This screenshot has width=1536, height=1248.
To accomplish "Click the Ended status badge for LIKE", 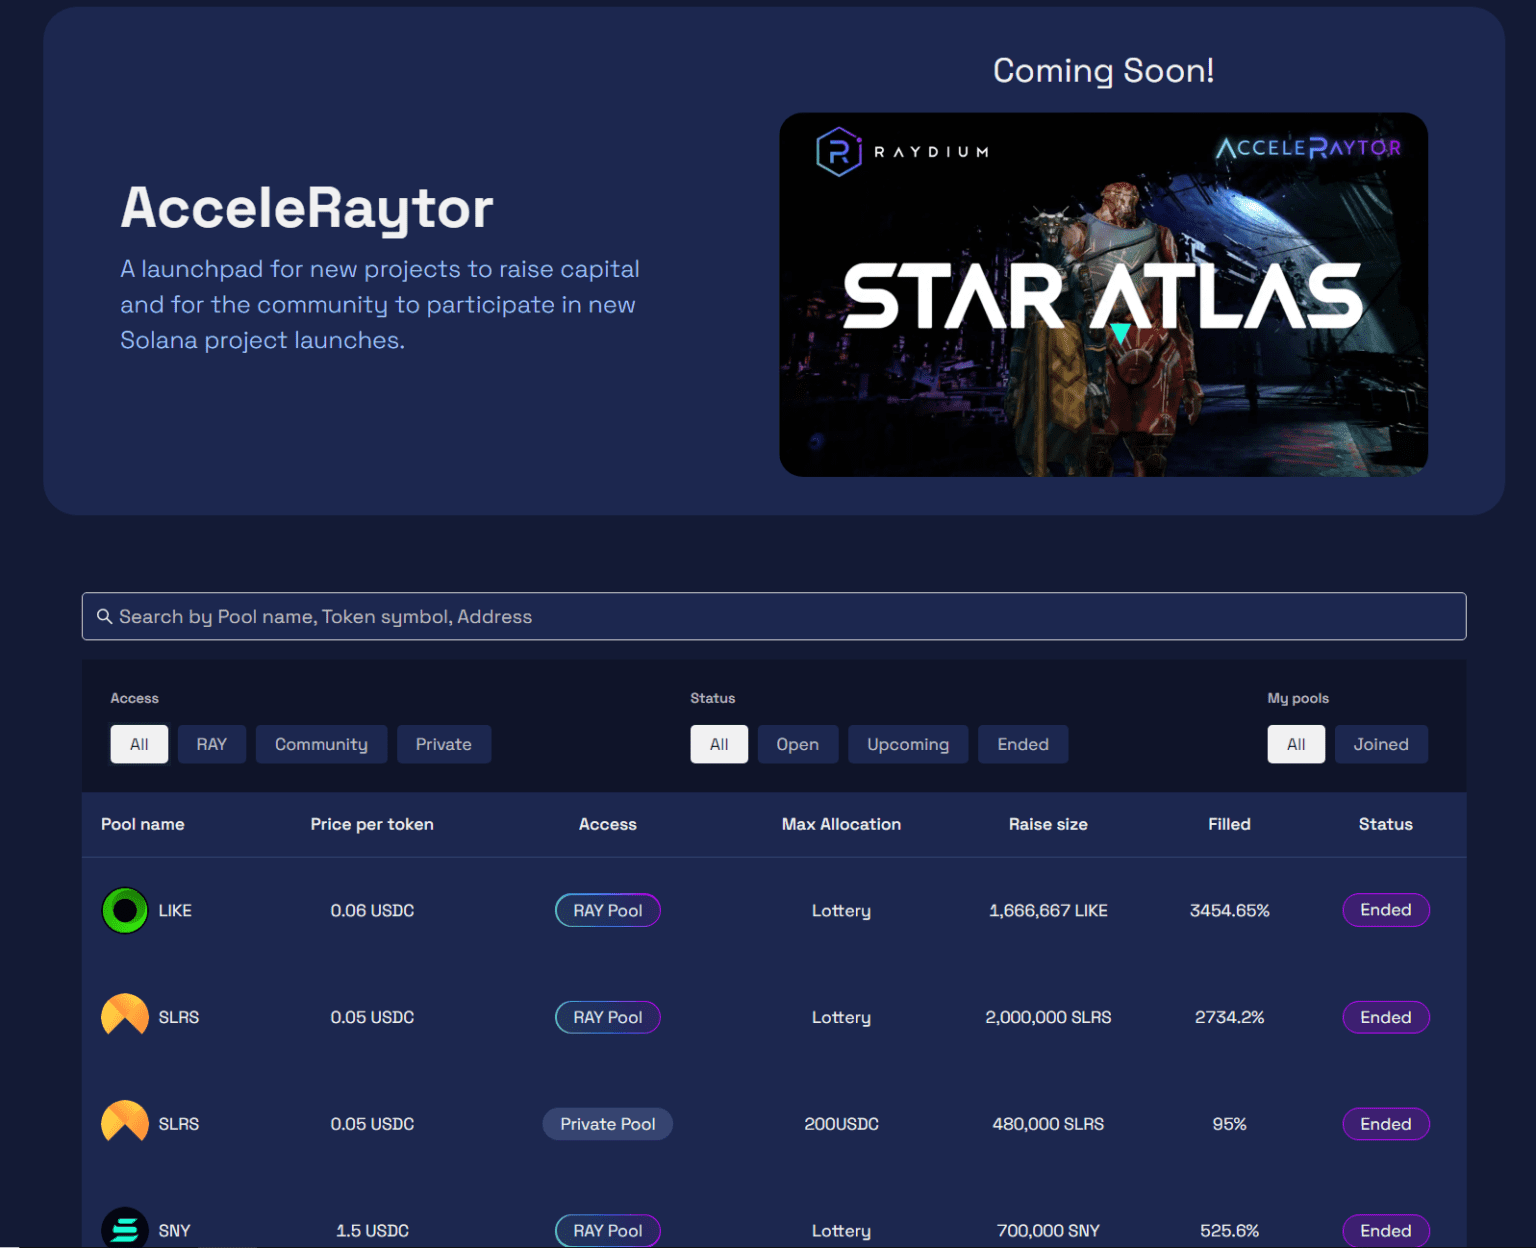I will click(1385, 910).
